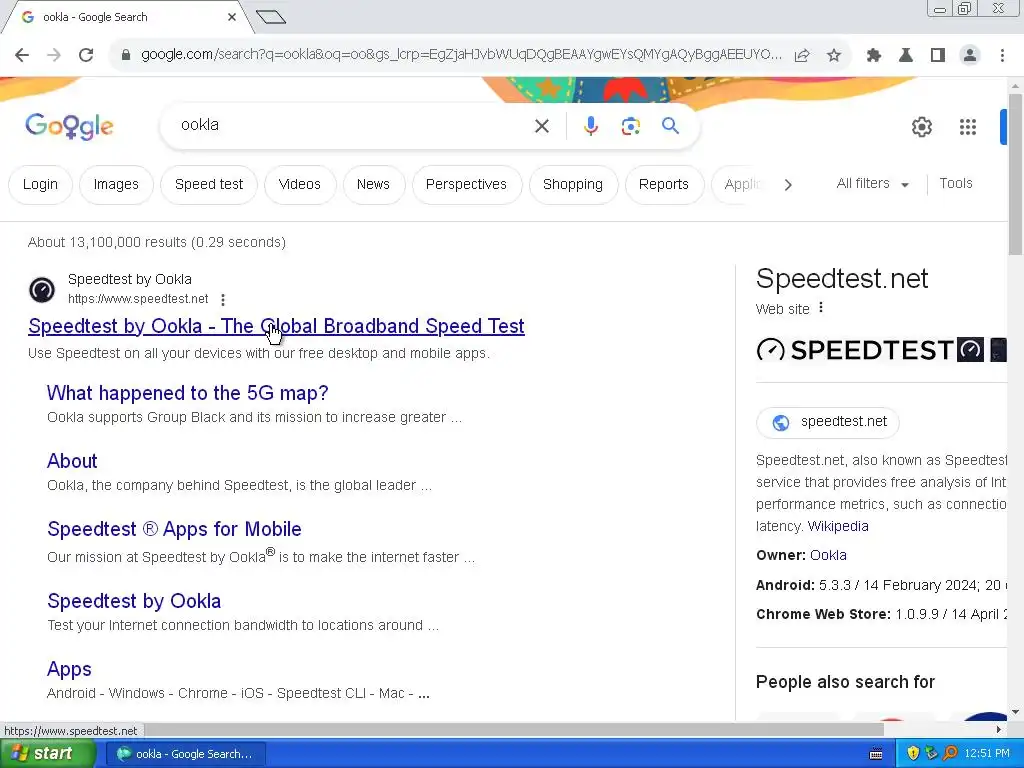Switch to Videos results
Screen dimensions: 1024x768
pyautogui.click(x=300, y=185)
